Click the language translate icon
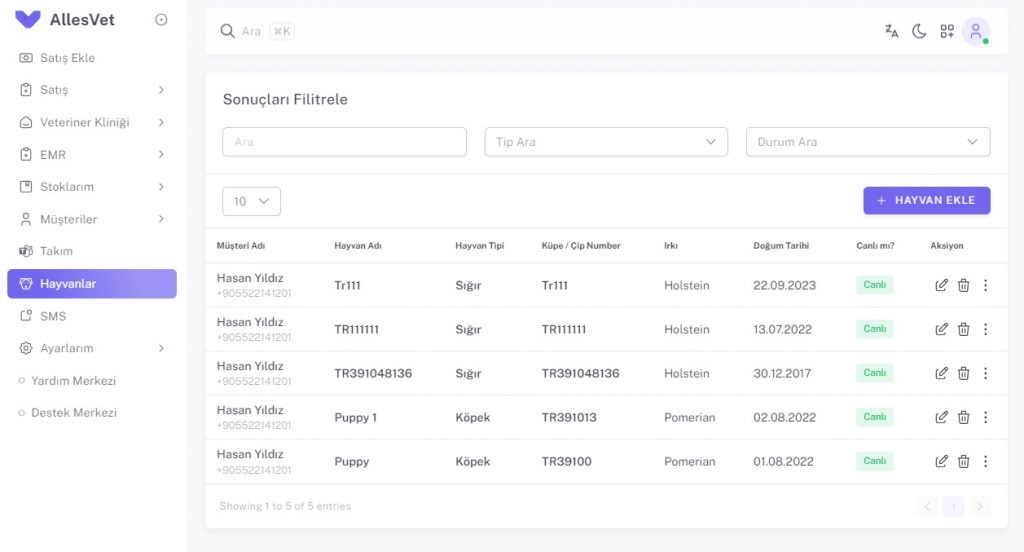Screen dimensions: 1024x552 tap(891, 31)
